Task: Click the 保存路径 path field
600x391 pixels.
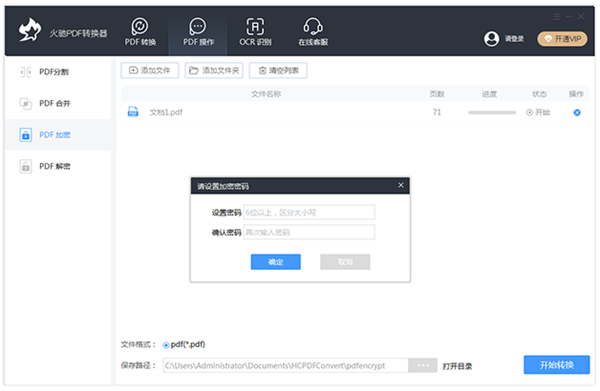Action: pos(285,365)
